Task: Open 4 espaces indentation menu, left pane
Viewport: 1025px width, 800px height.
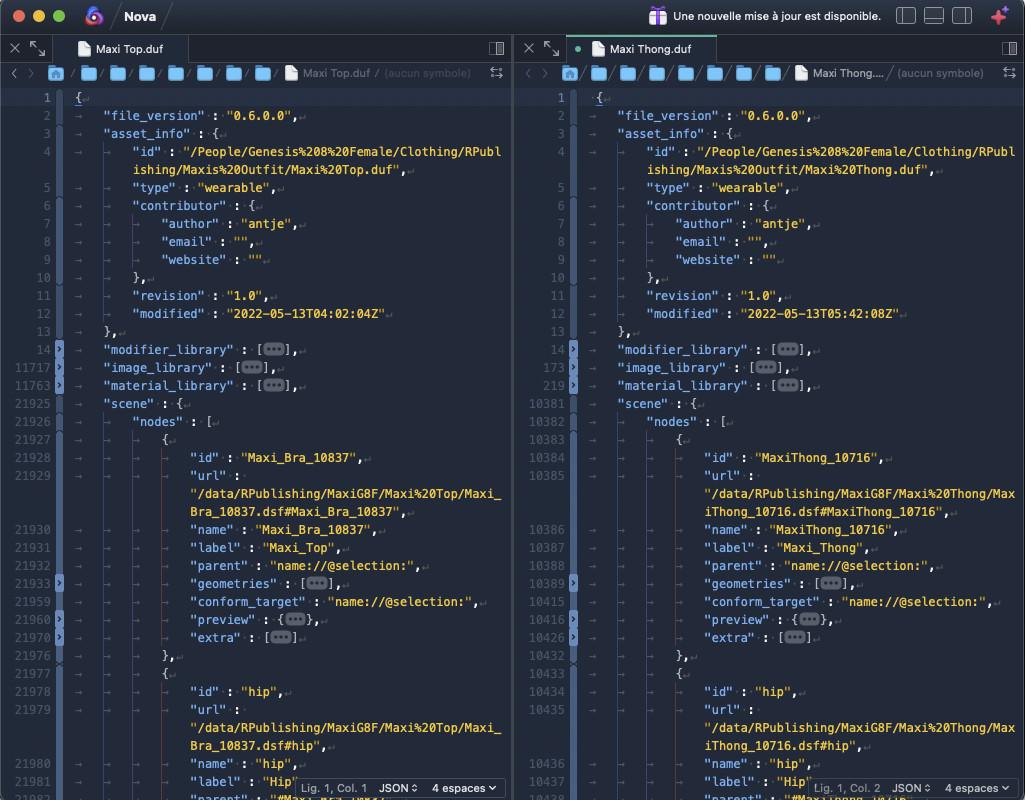Action: pos(463,788)
